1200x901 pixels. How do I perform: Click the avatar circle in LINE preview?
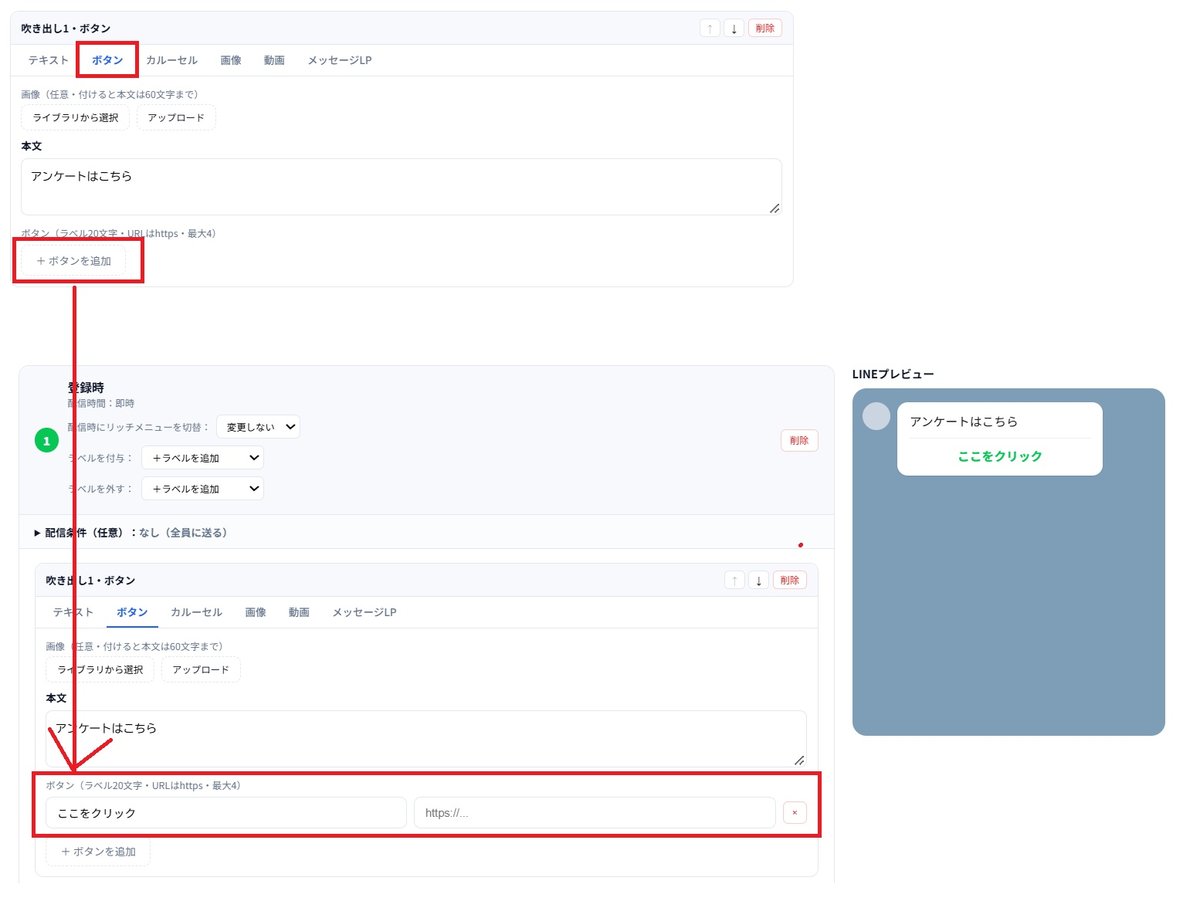pyautogui.click(x=876, y=416)
